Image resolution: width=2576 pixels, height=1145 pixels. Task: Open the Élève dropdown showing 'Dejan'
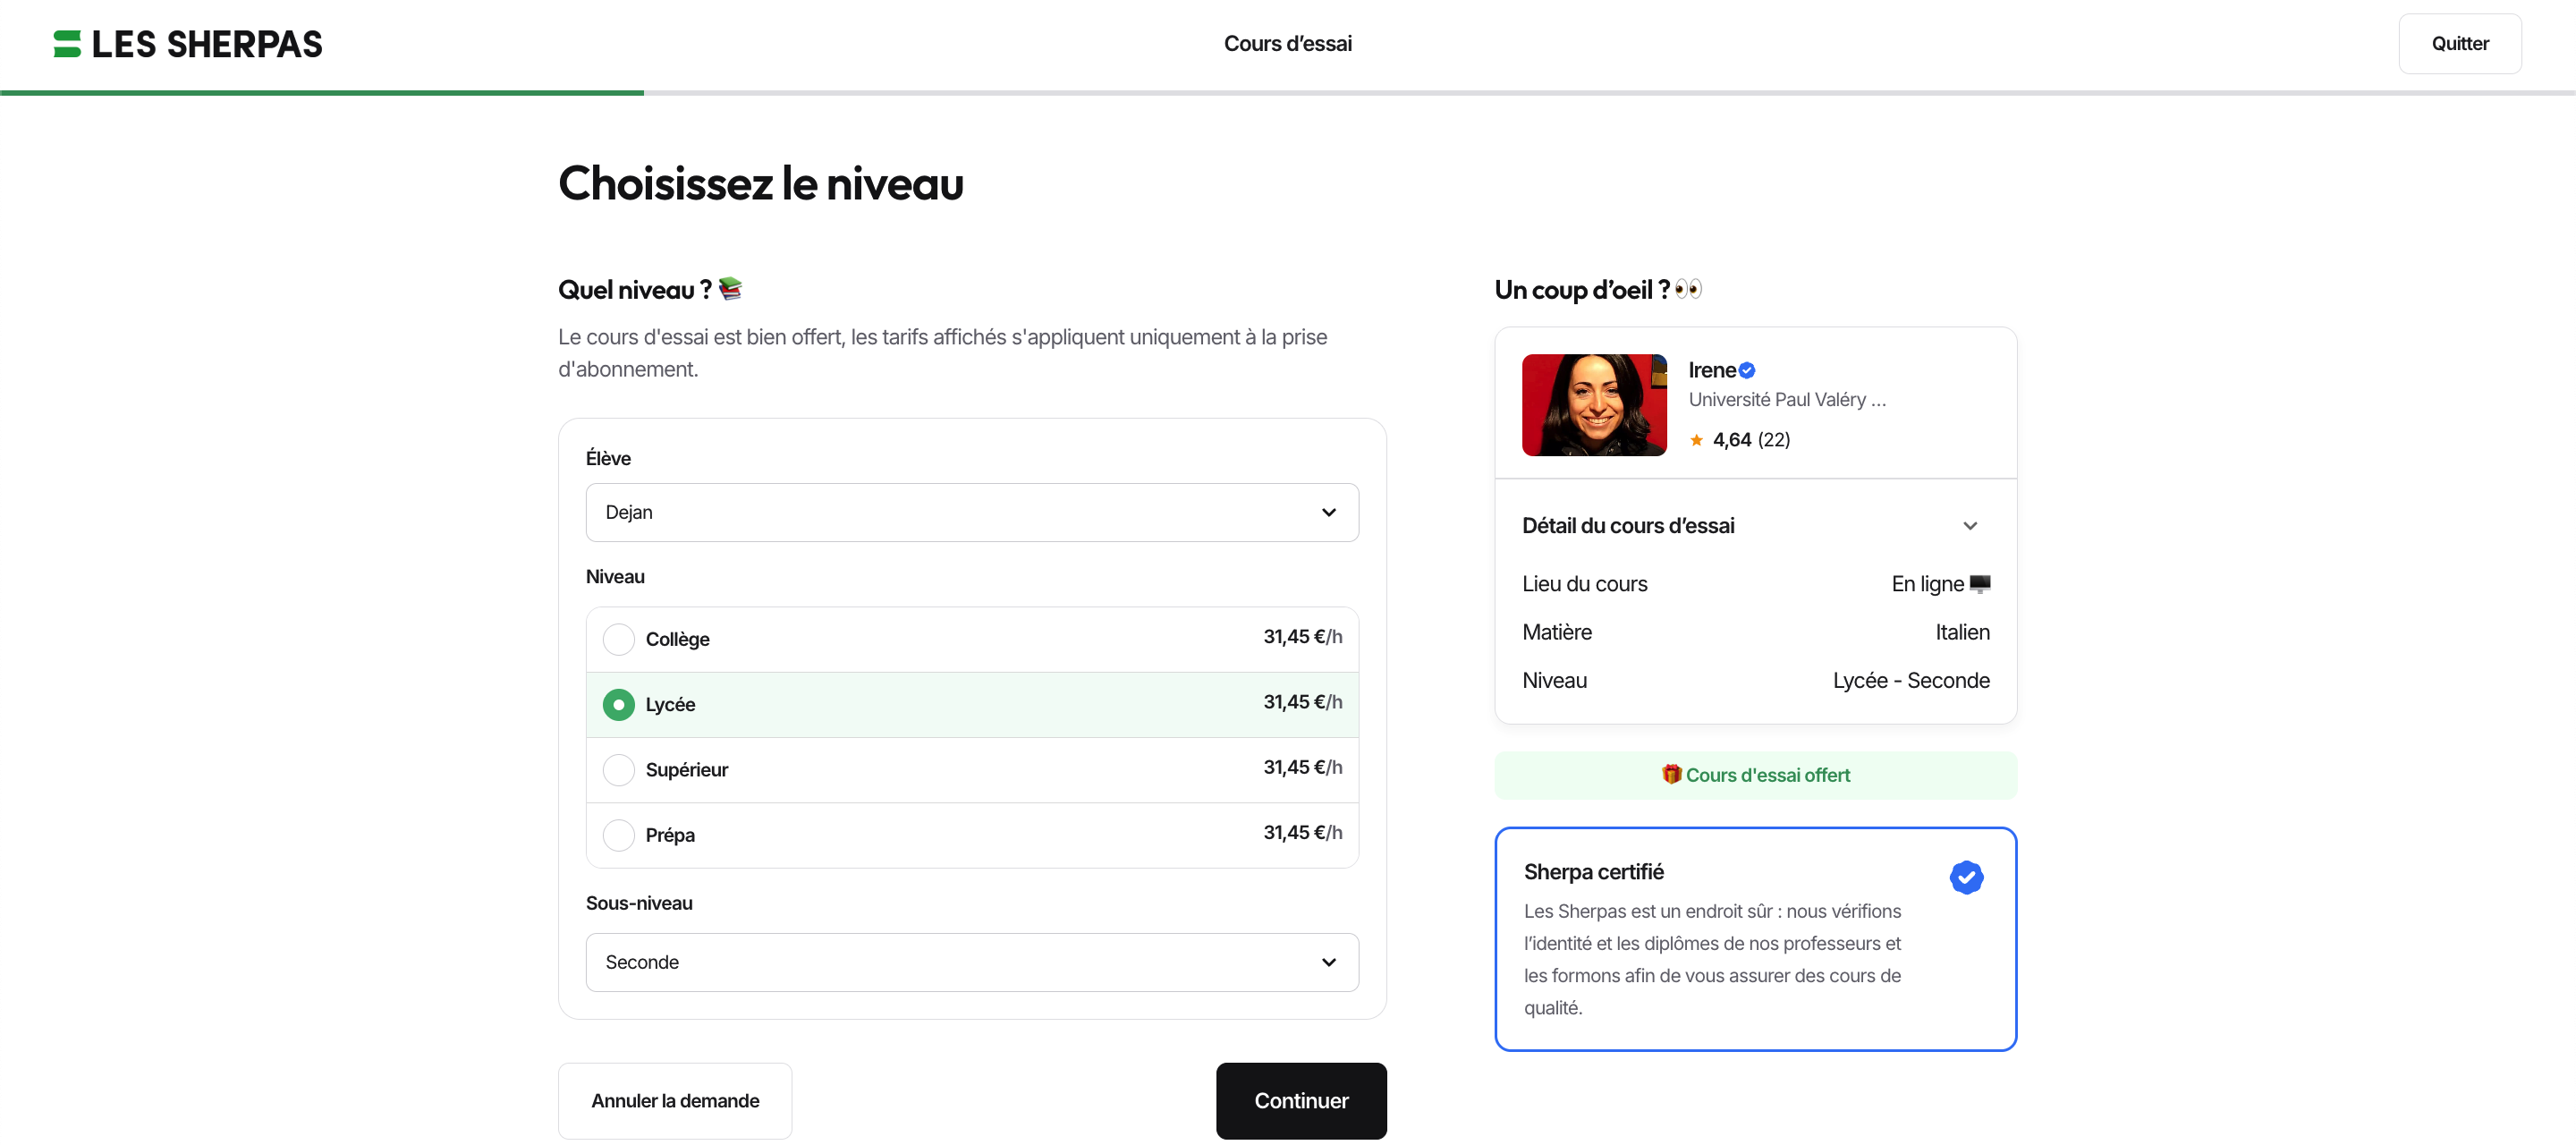click(971, 512)
